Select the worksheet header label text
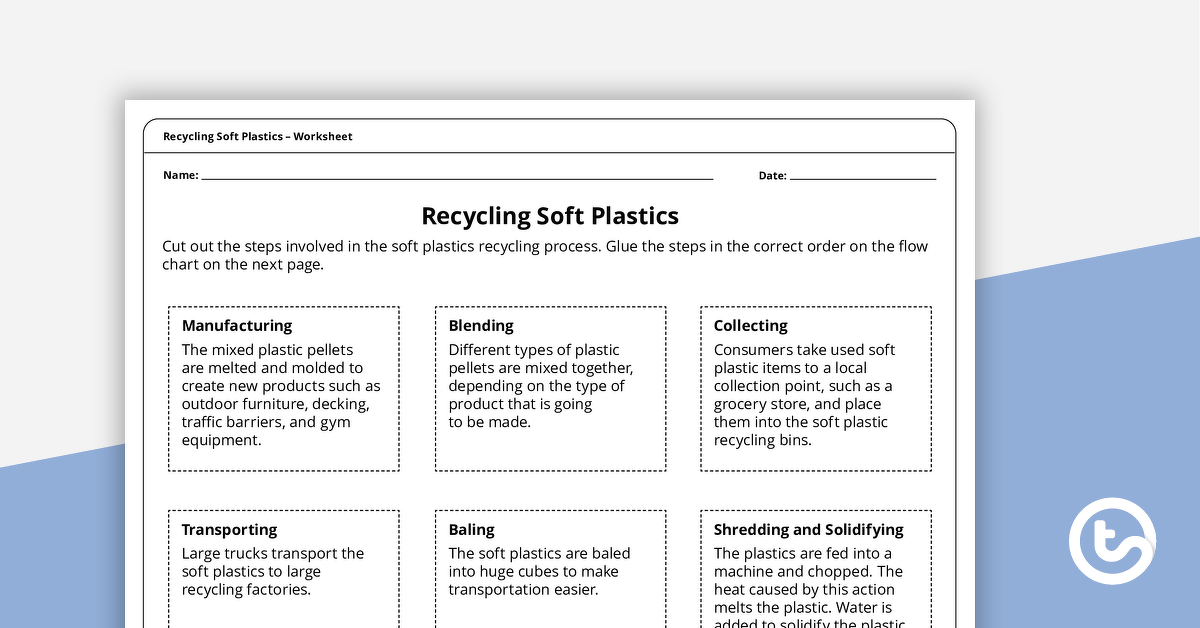Screen dimensions: 1200x628 [x=258, y=137]
